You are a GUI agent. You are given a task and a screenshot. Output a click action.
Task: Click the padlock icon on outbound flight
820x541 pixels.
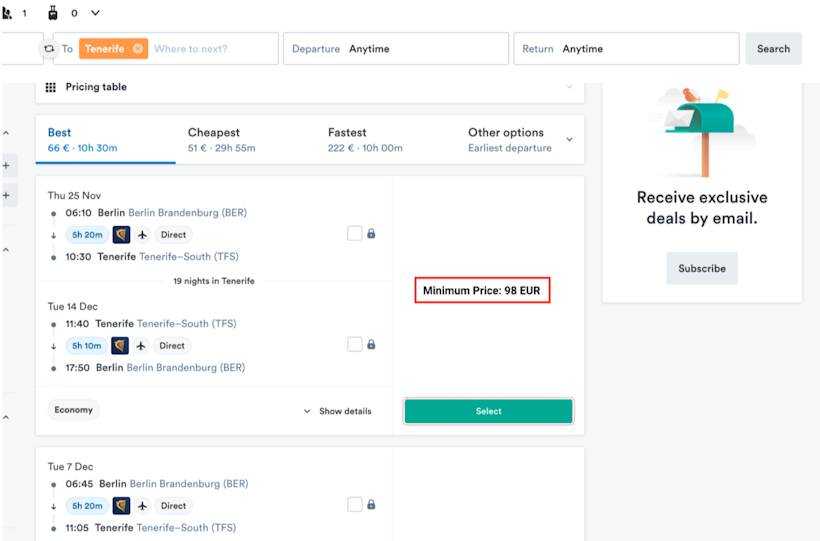[371, 234]
